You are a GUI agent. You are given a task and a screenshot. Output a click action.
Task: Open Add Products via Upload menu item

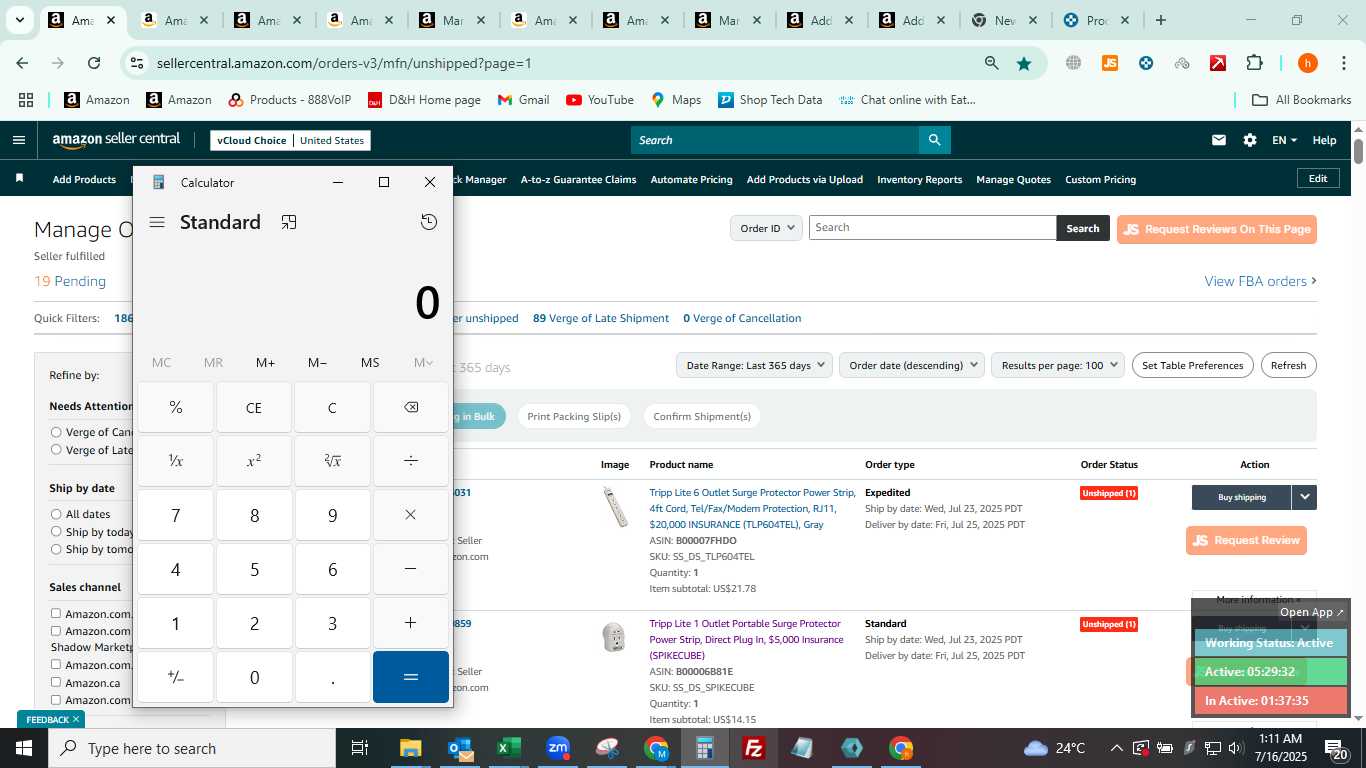point(804,179)
